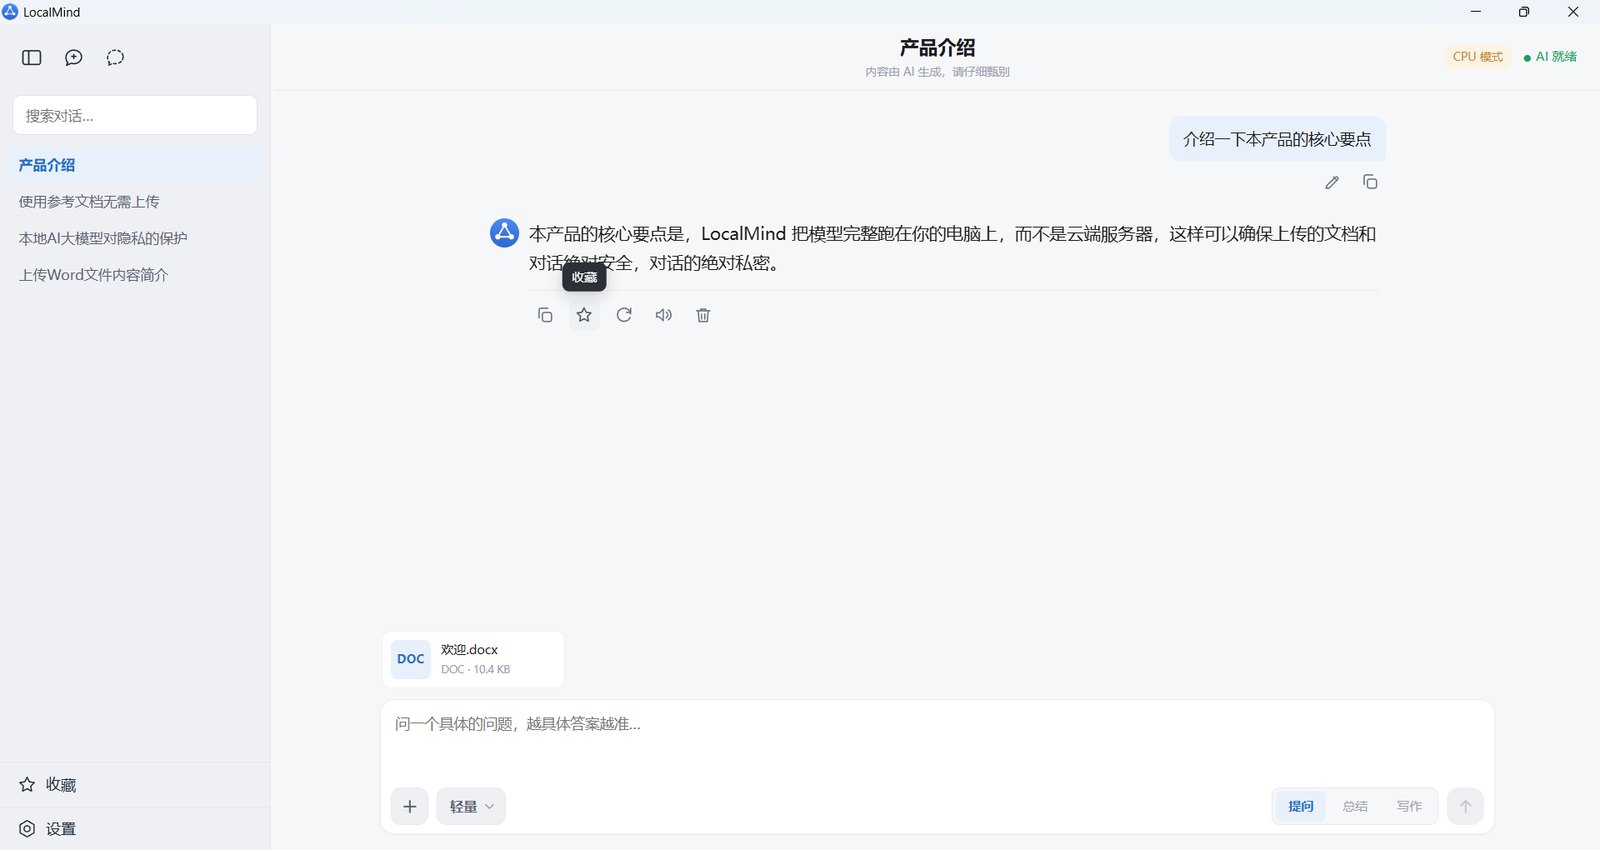Switch to 总结 mode
Screen dimensions: 1600x850
pyautogui.click(x=1355, y=806)
